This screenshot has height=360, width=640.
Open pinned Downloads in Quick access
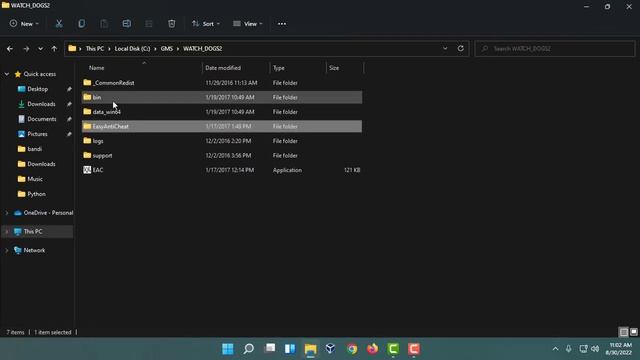tap(41, 104)
